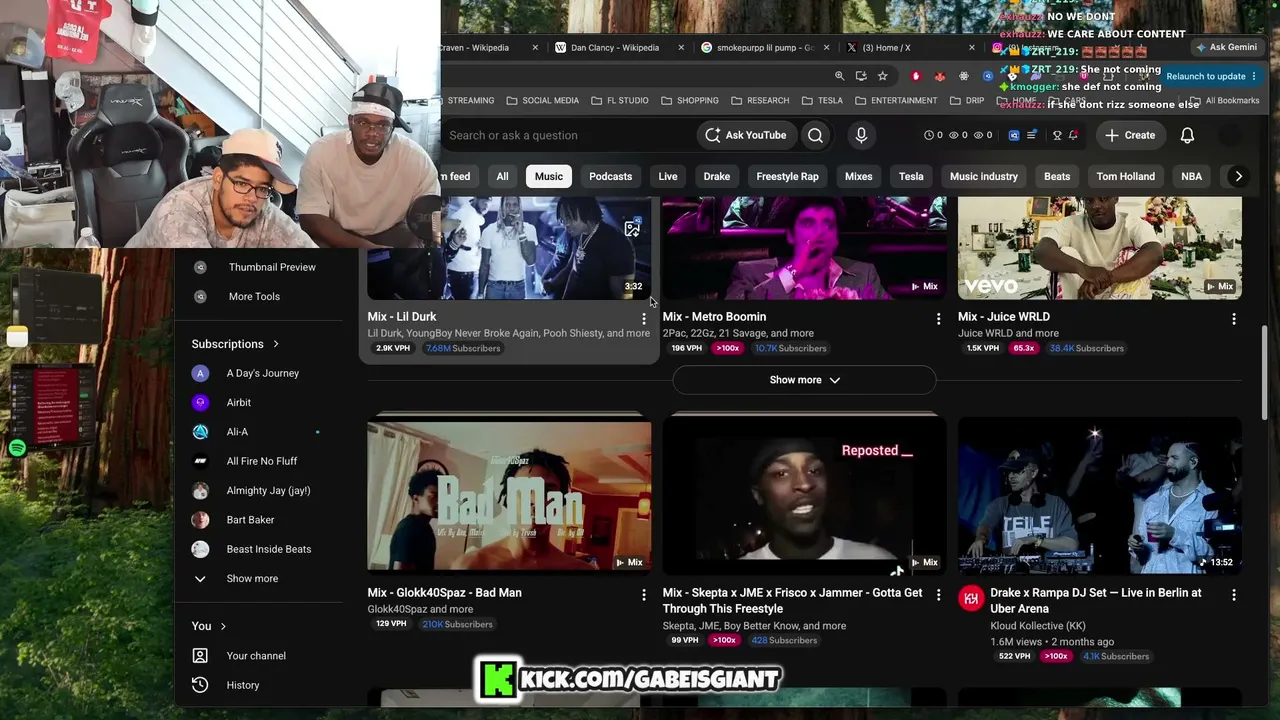The image size is (1280, 720).
Task: Open YouTube notifications bell
Action: pos(1187,135)
